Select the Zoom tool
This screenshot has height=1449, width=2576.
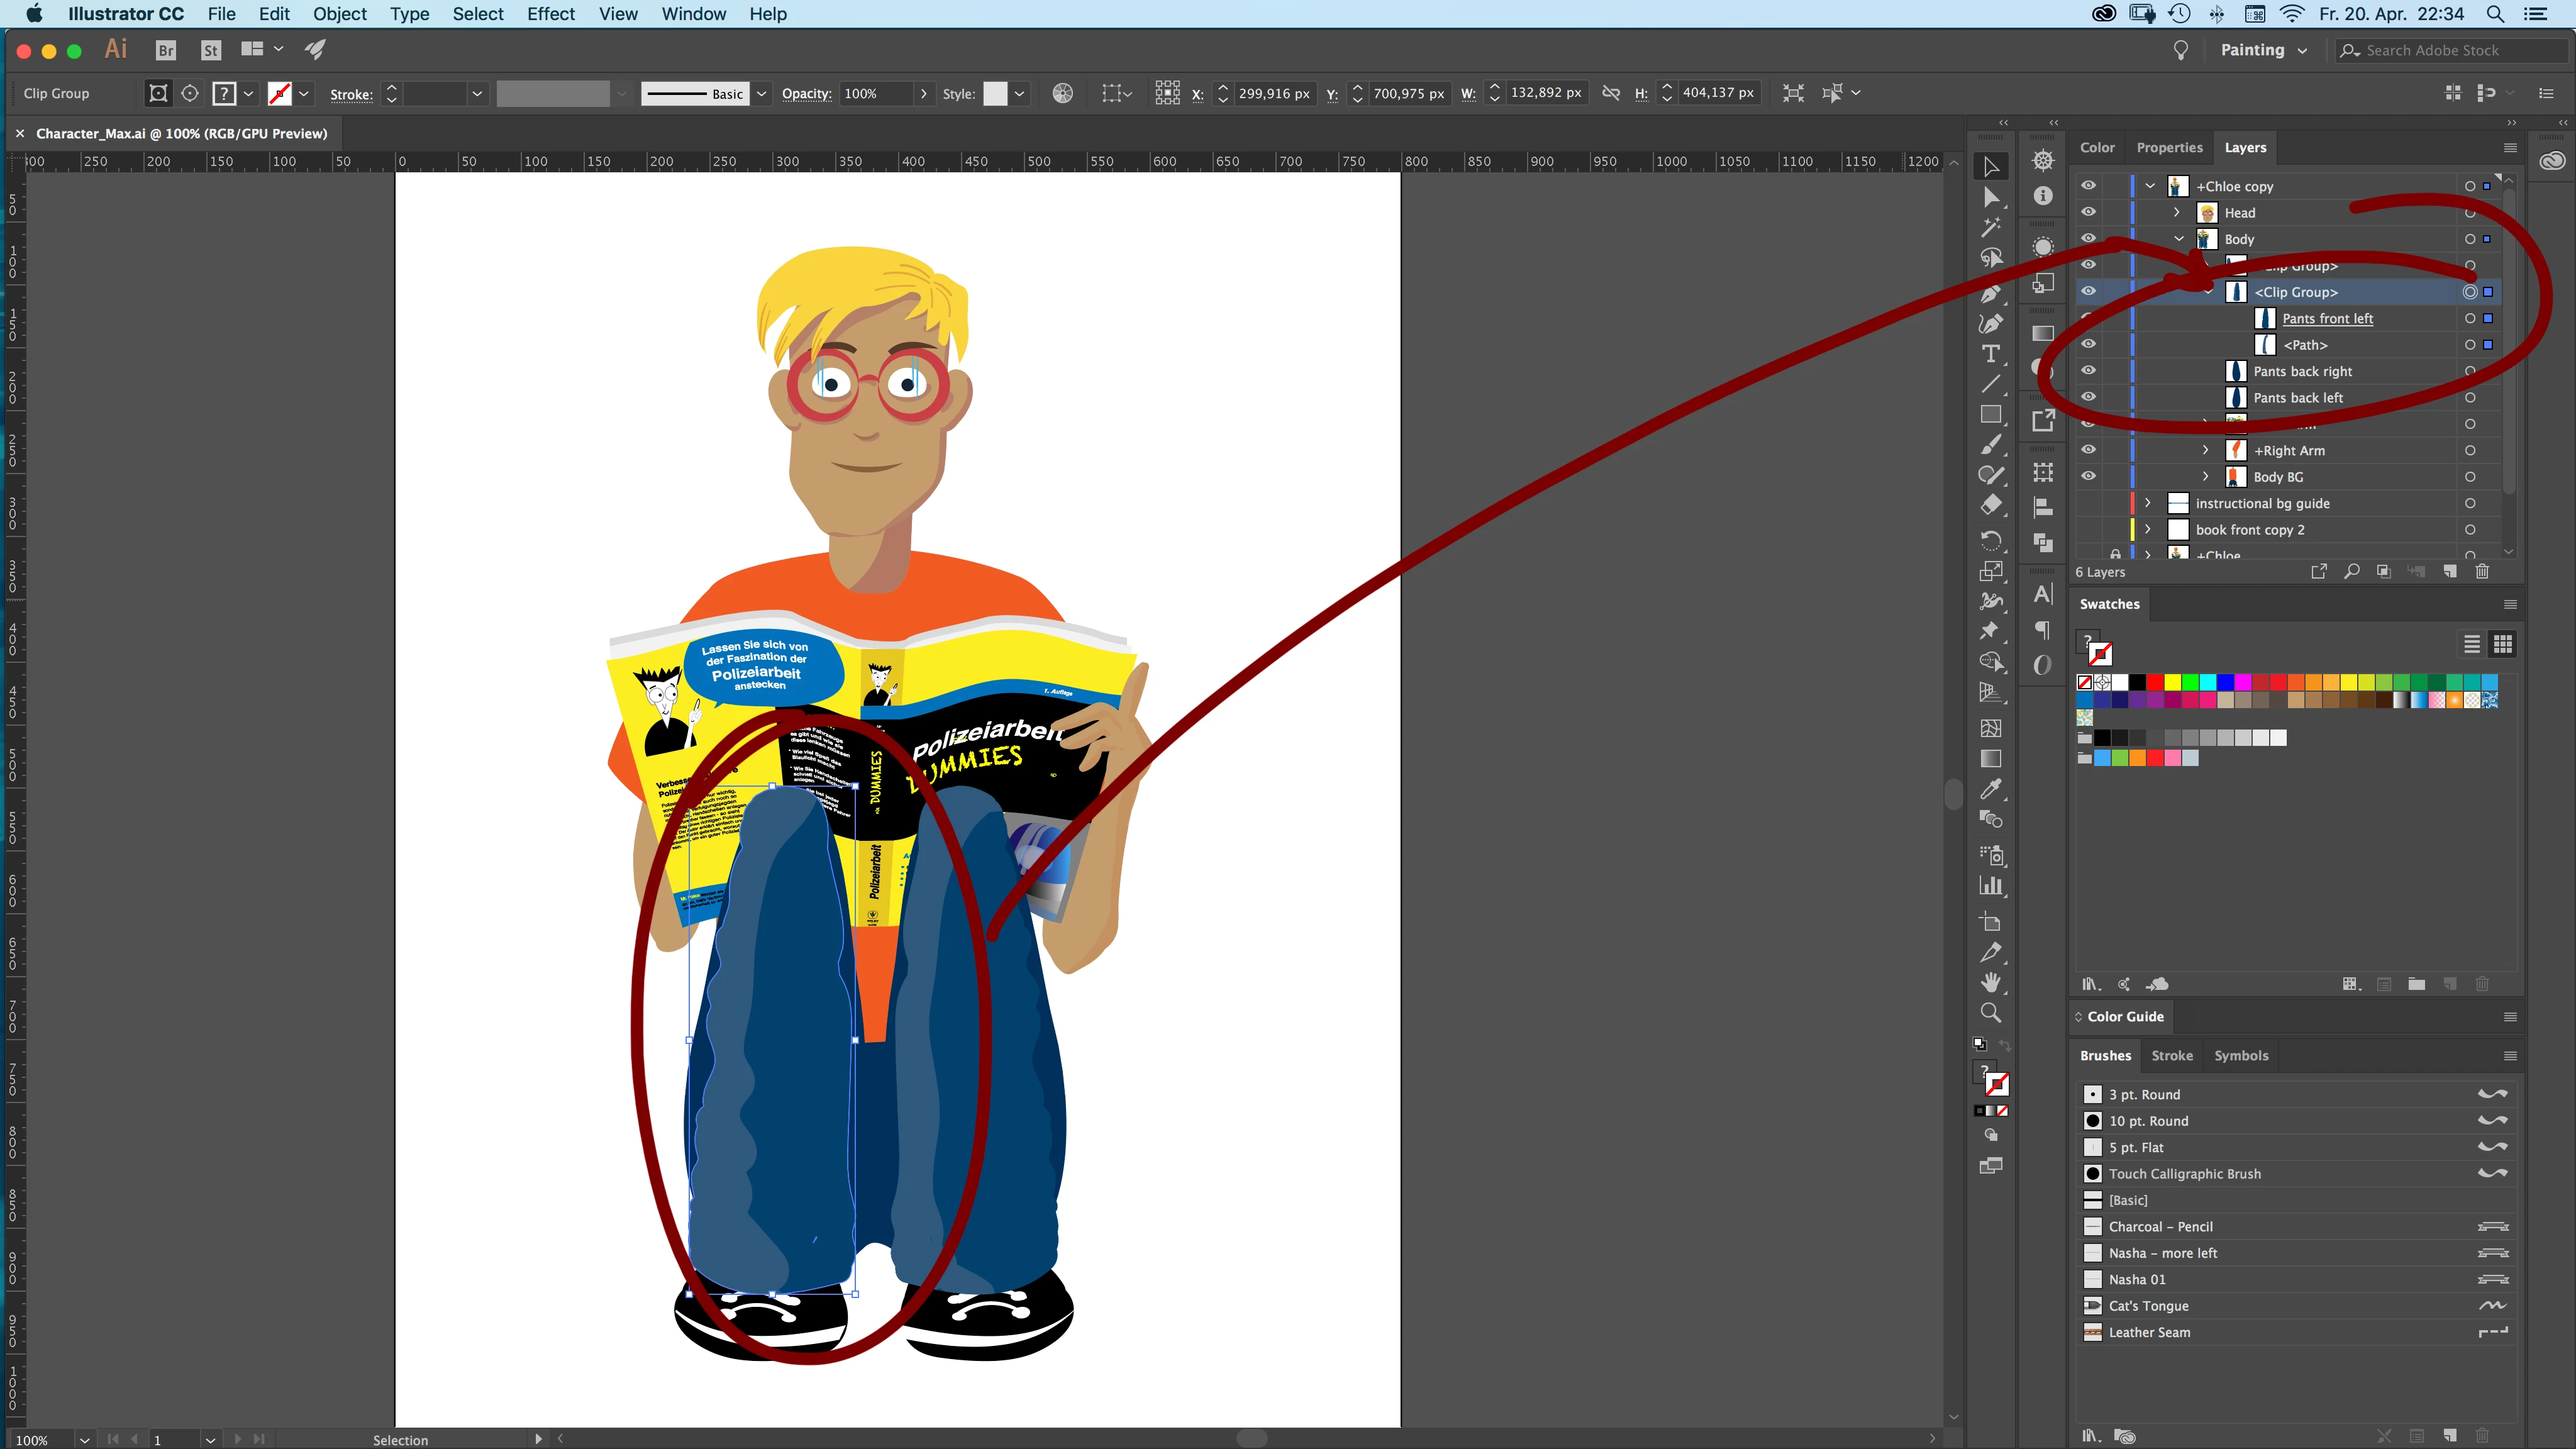(1991, 1013)
